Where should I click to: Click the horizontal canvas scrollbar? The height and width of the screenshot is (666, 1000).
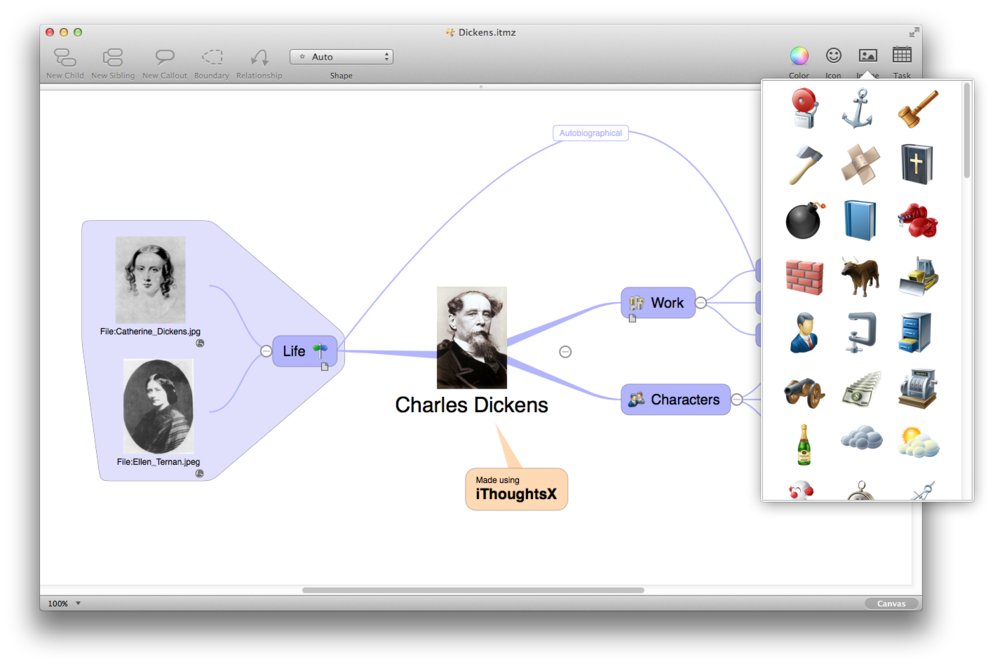coord(473,590)
